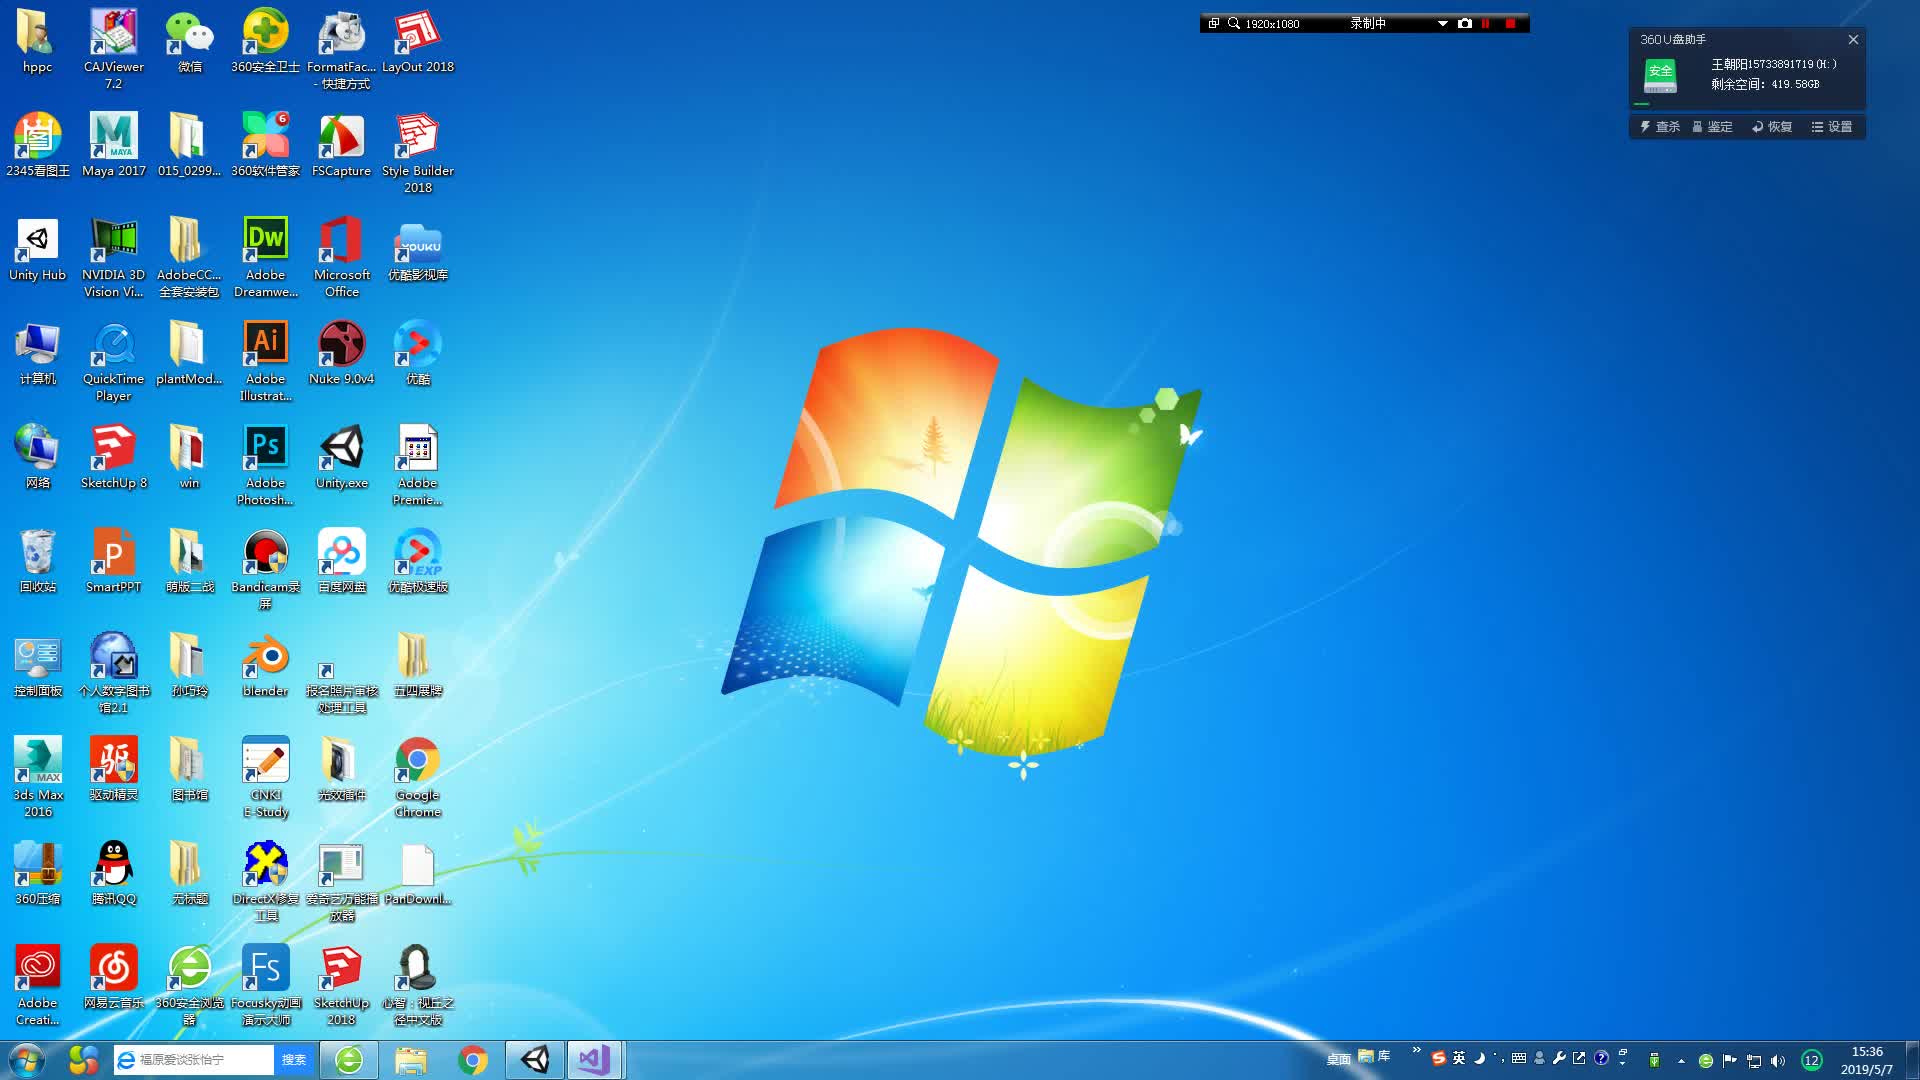Select the Maya 2017 desktop shortcut
The height and width of the screenshot is (1080, 1920).
[113, 146]
